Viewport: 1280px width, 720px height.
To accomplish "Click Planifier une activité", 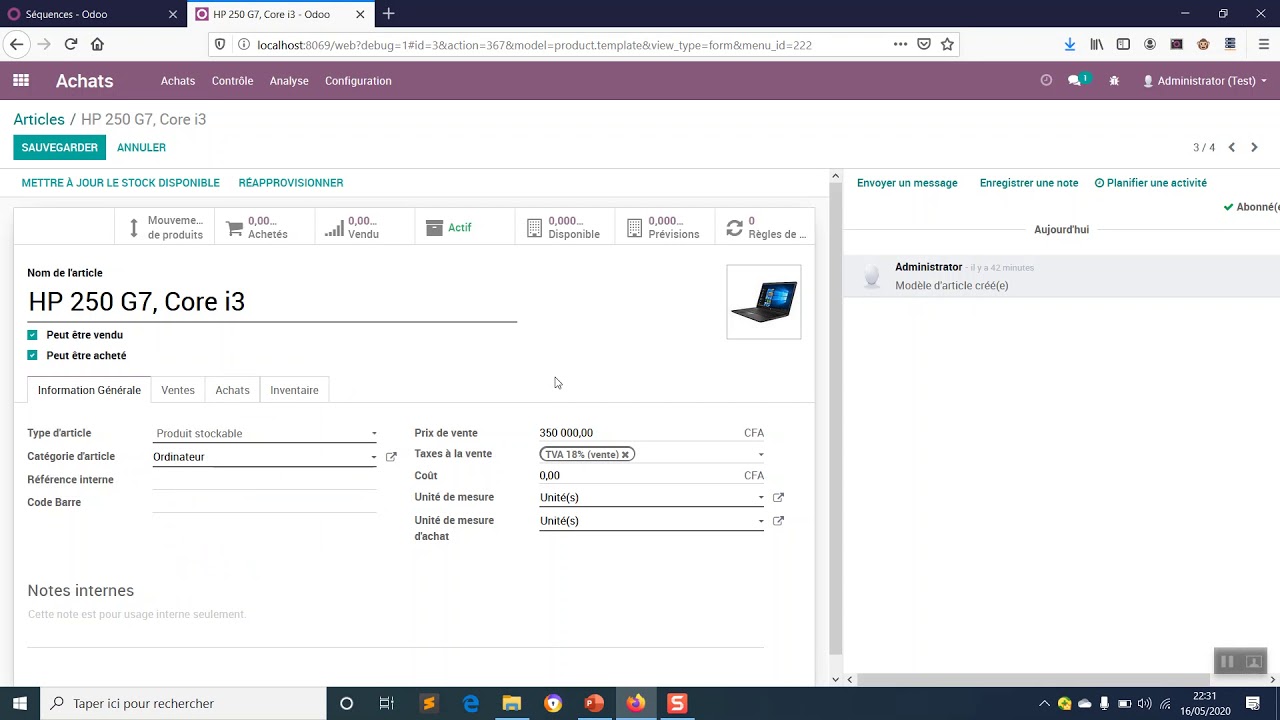I will point(1151,183).
